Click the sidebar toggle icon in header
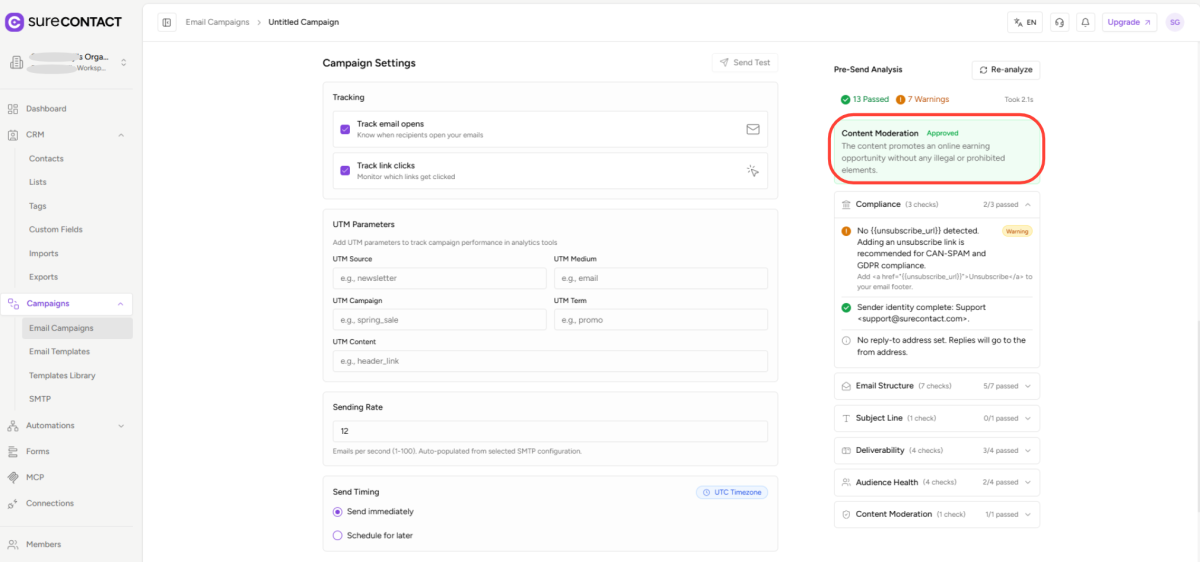The width and height of the screenshot is (1200, 562). click(x=166, y=22)
